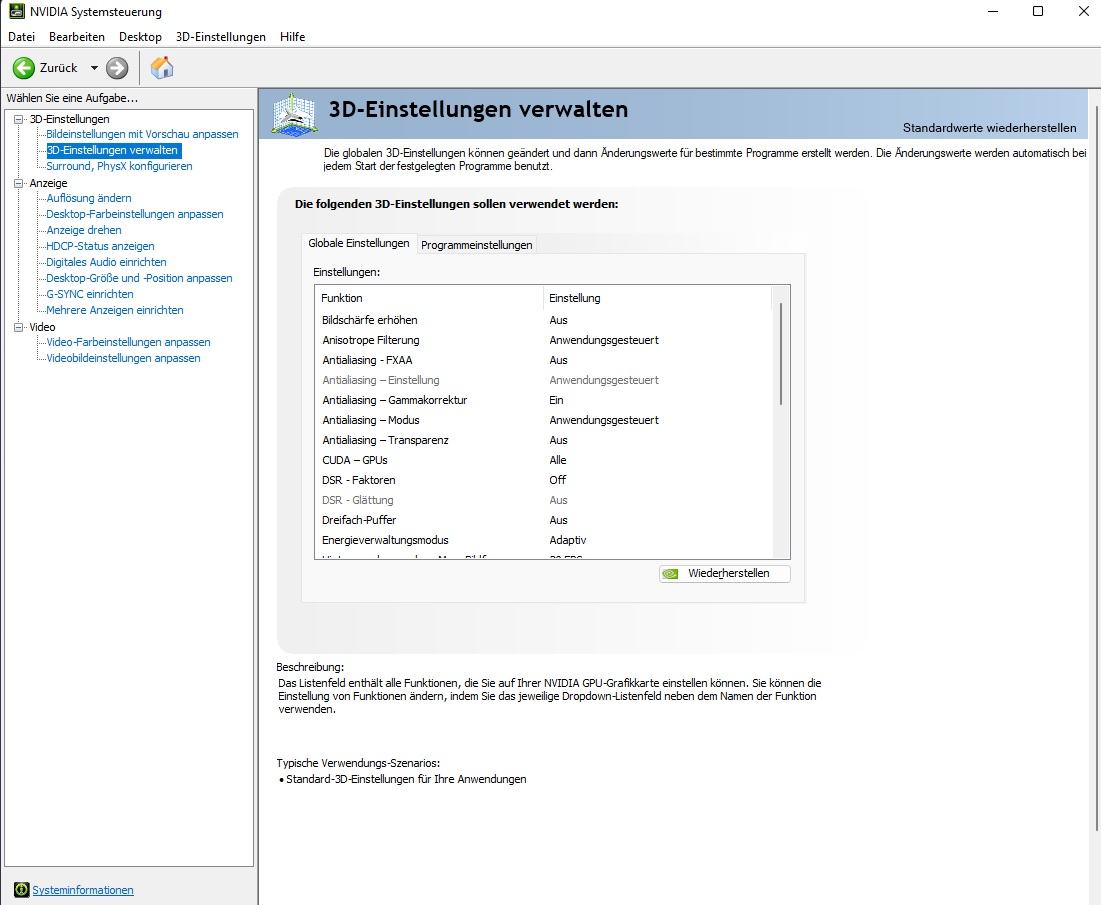Open G-SYNC einrichten
This screenshot has height=905, width=1101.
pyautogui.click(x=90, y=294)
